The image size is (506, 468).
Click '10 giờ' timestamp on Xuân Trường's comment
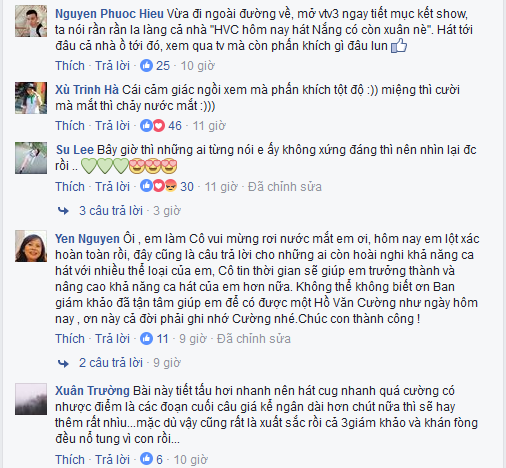(x=190, y=459)
